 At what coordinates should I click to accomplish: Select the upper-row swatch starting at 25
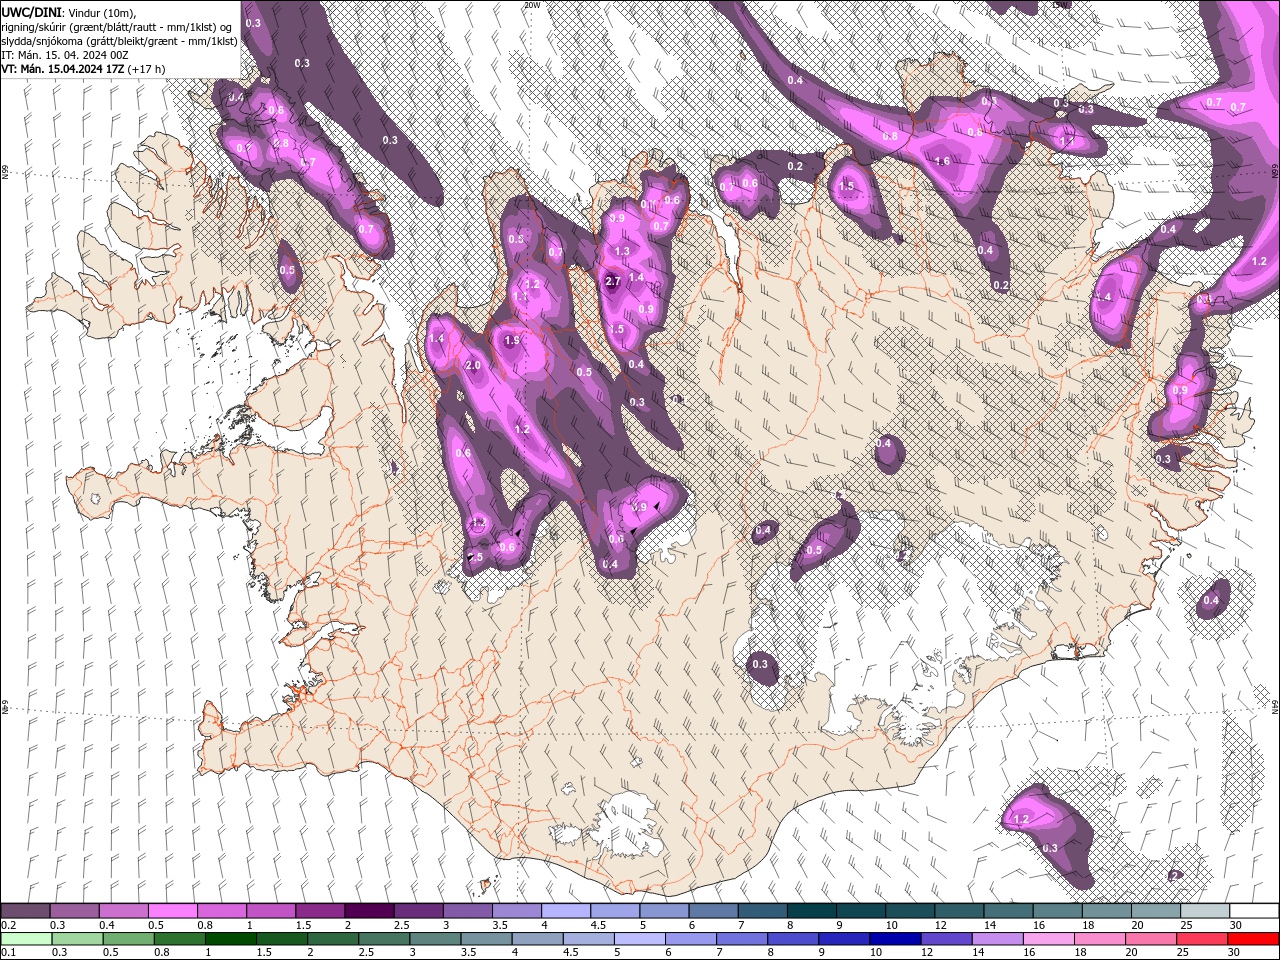coord(1205,911)
